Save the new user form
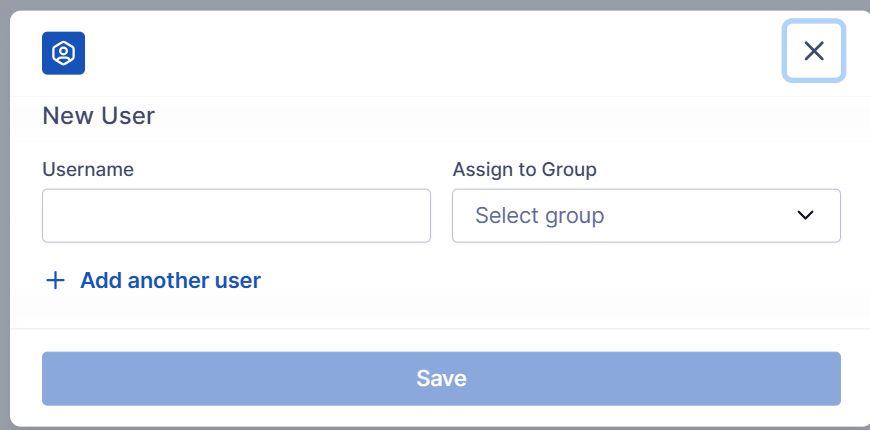Image resolution: width=870 pixels, height=430 pixels. pyautogui.click(x=441, y=379)
